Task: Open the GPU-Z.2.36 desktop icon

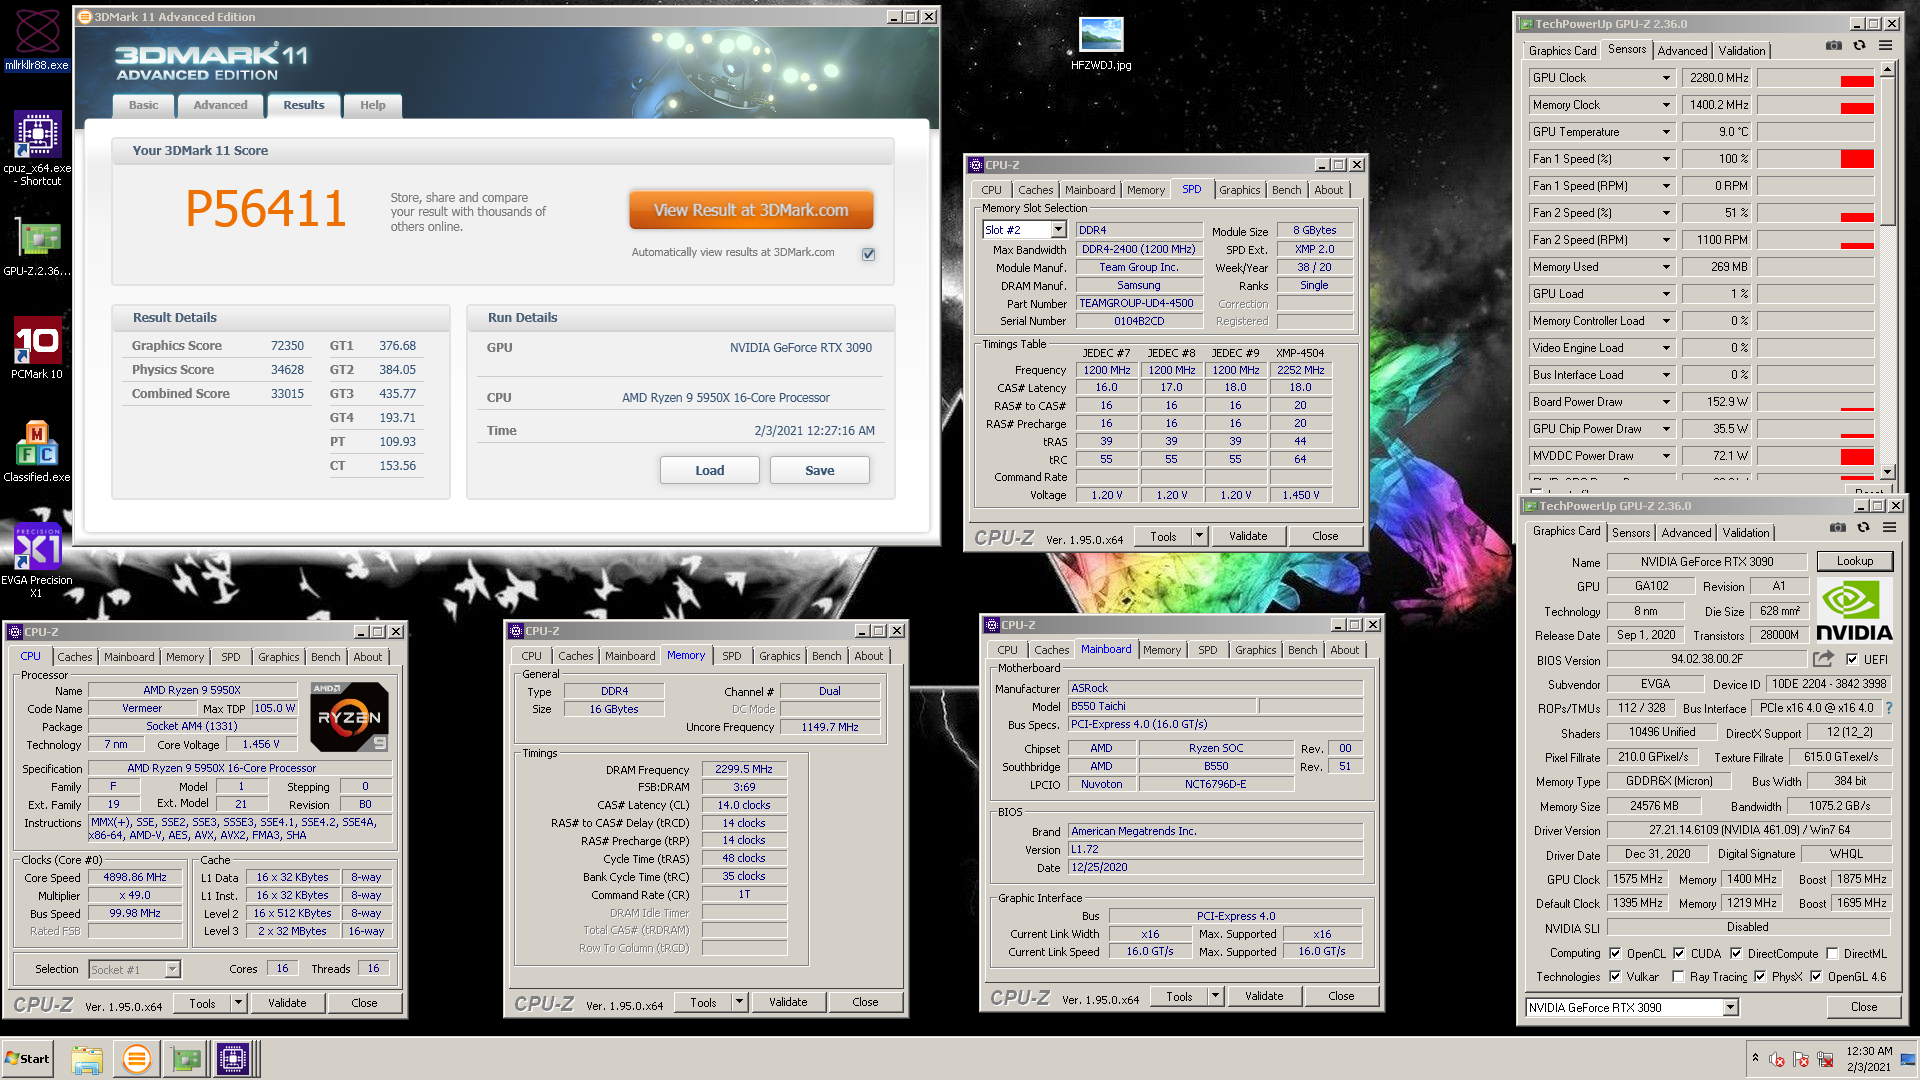Action: (x=37, y=248)
